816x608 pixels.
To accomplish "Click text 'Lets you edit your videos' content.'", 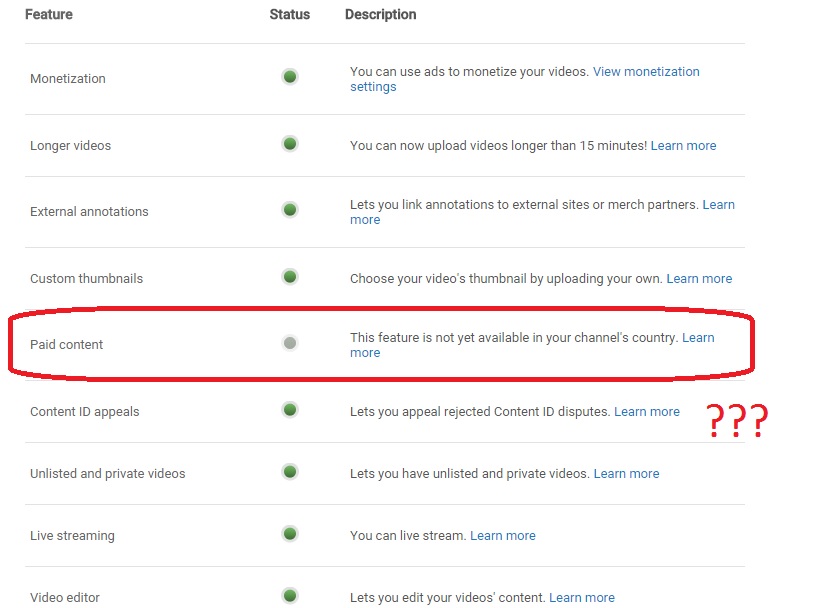I will point(448,598).
